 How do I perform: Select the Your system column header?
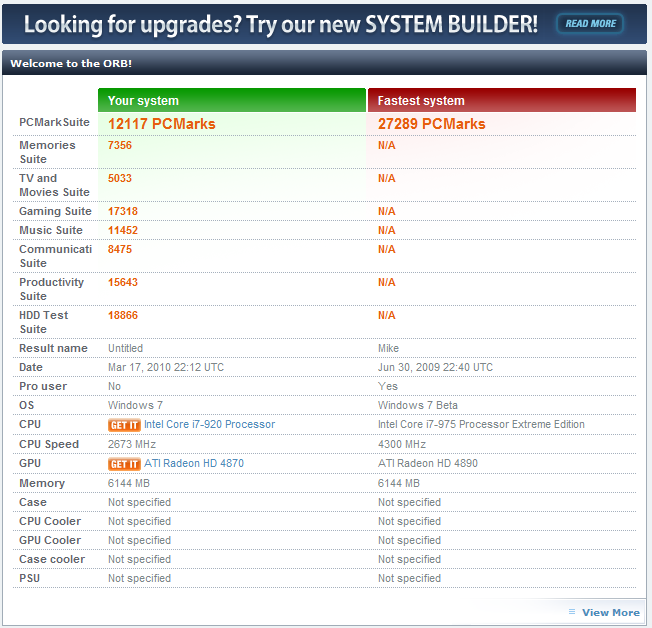[232, 100]
